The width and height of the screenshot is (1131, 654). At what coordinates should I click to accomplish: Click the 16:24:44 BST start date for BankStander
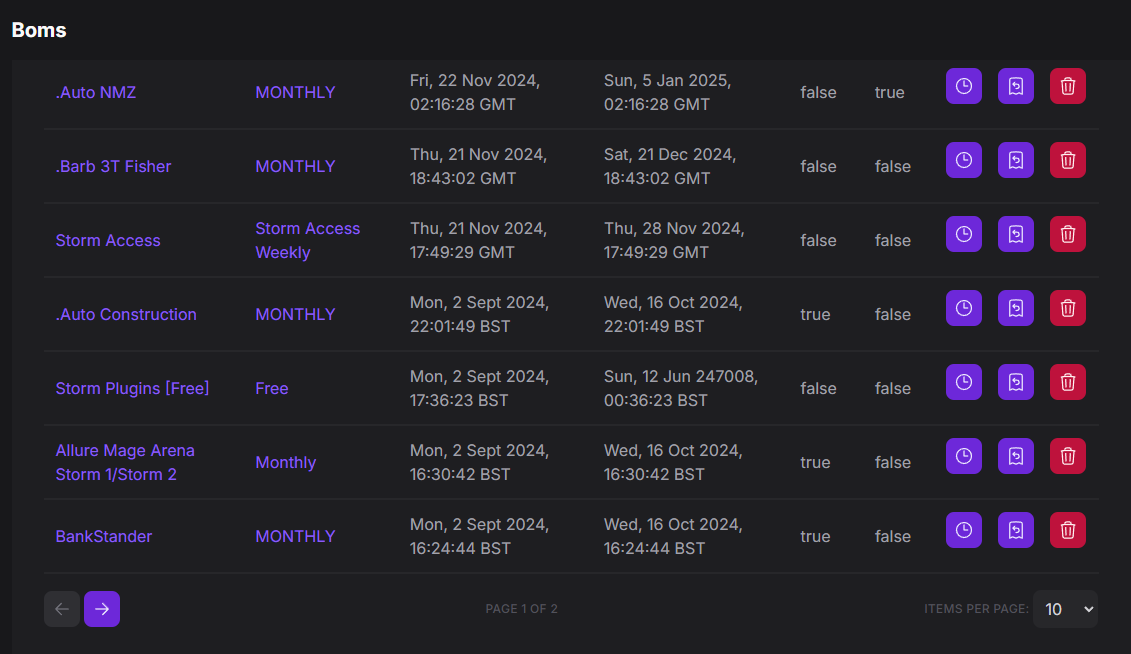[480, 536]
